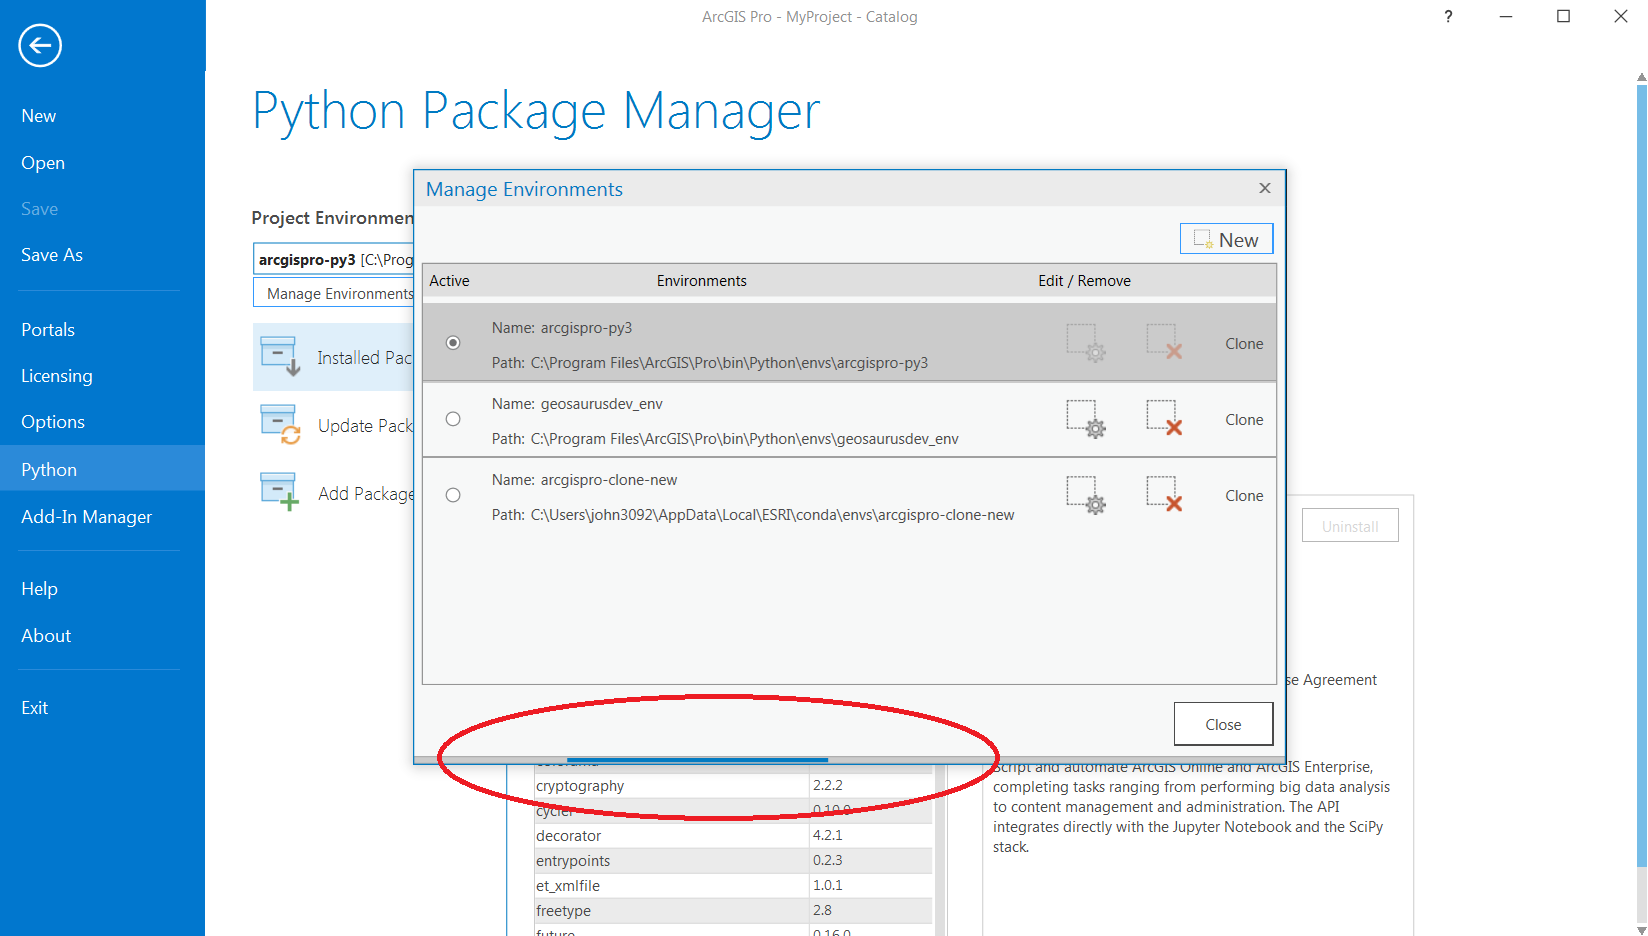Select New in the left menu
The width and height of the screenshot is (1648, 936).
click(39, 116)
